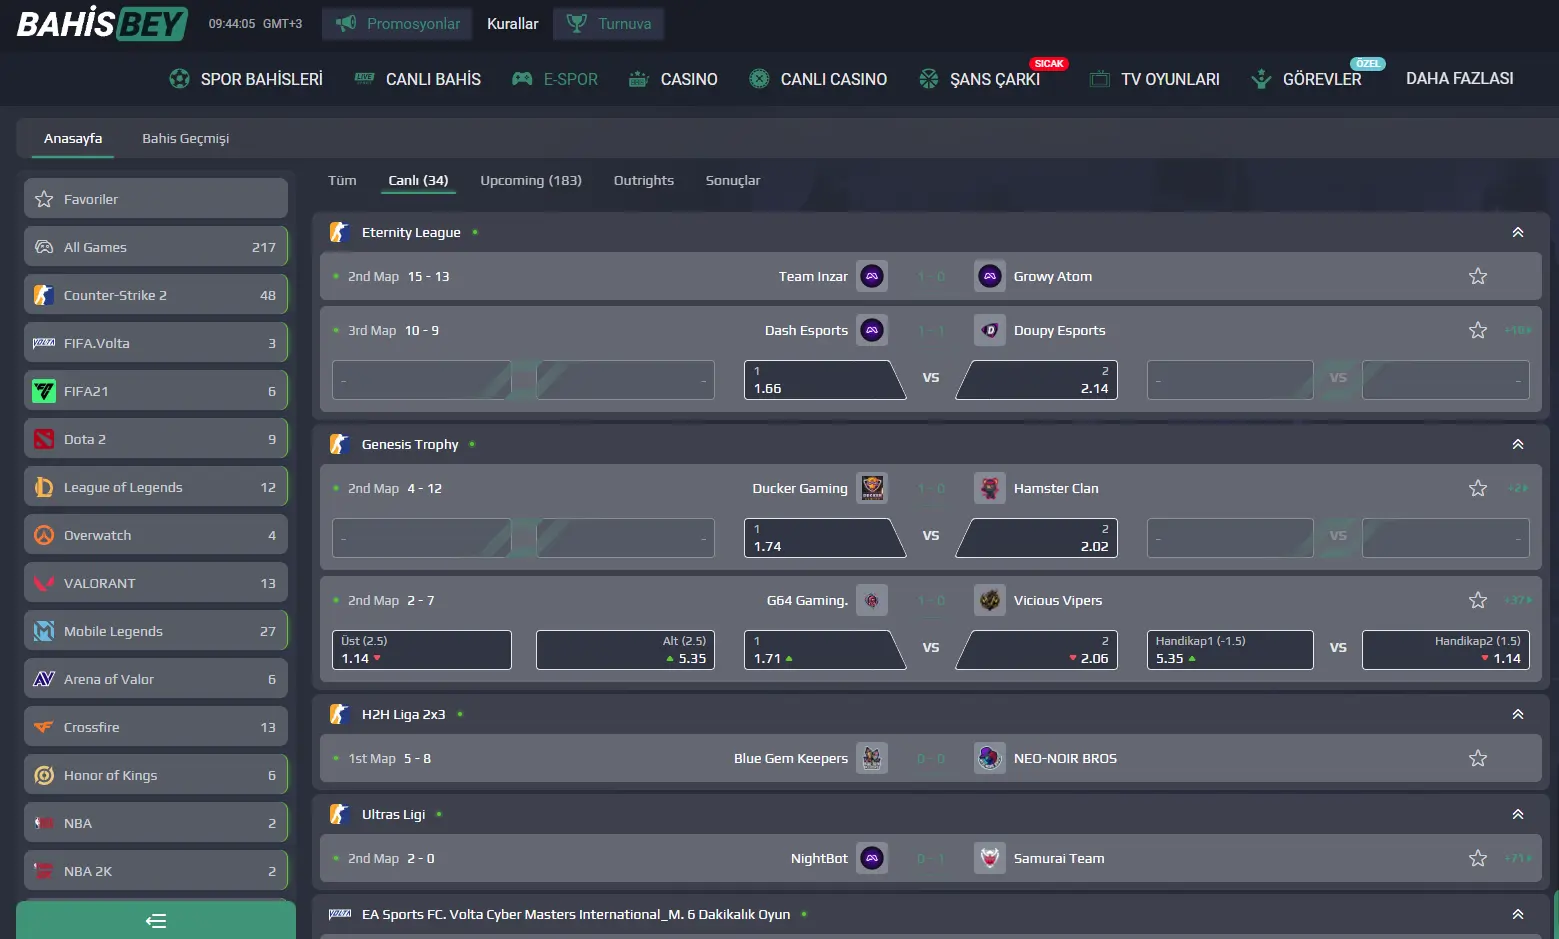The height and width of the screenshot is (939, 1559).
Task: Open more markets for NightBot match
Action: [1517, 858]
